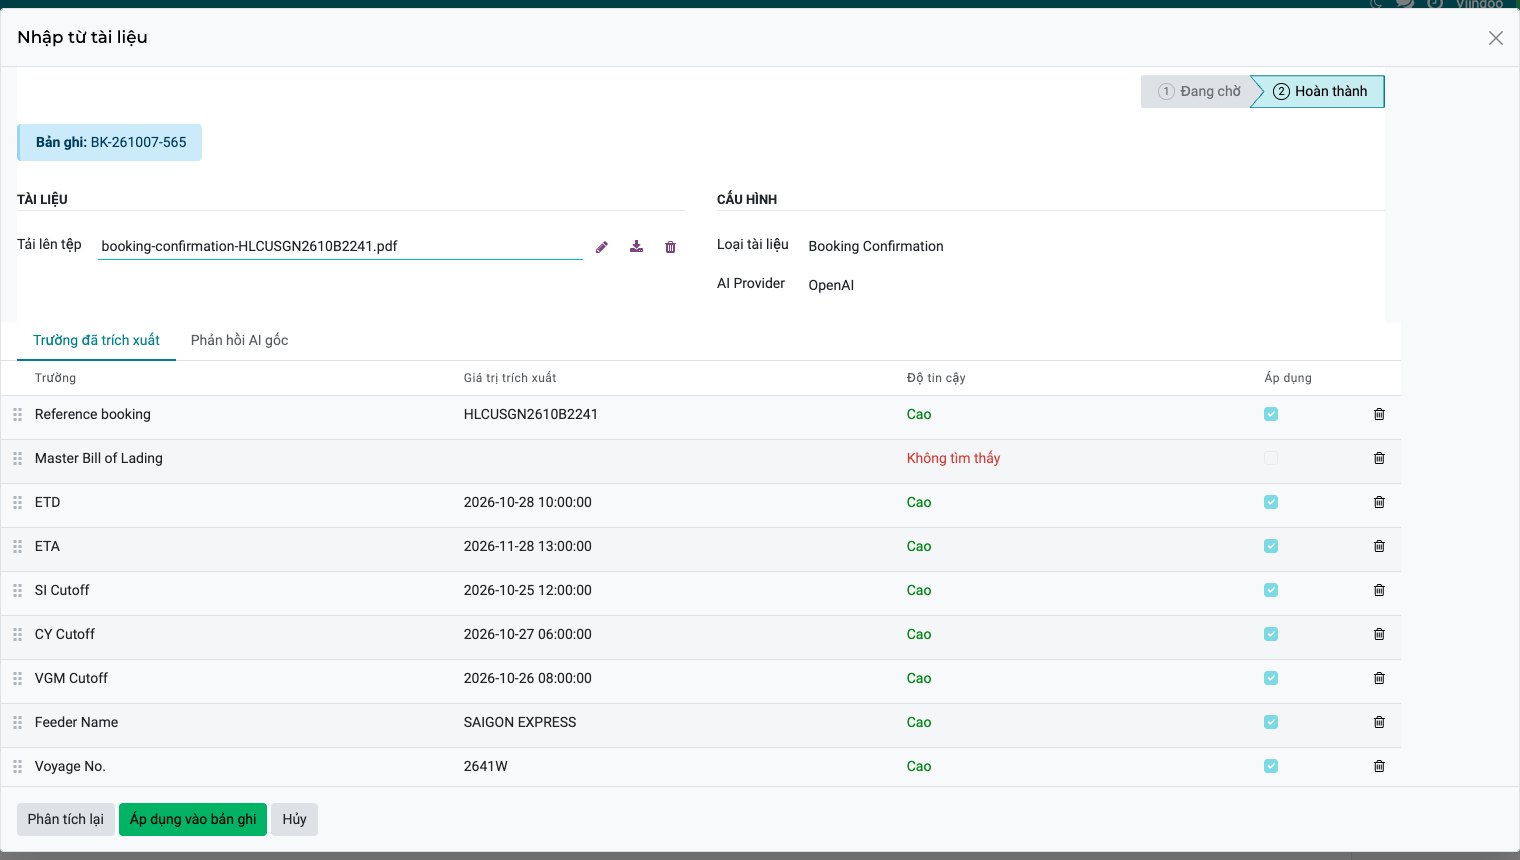
Task: Cancel with the Hủy button
Action: coord(294,819)
